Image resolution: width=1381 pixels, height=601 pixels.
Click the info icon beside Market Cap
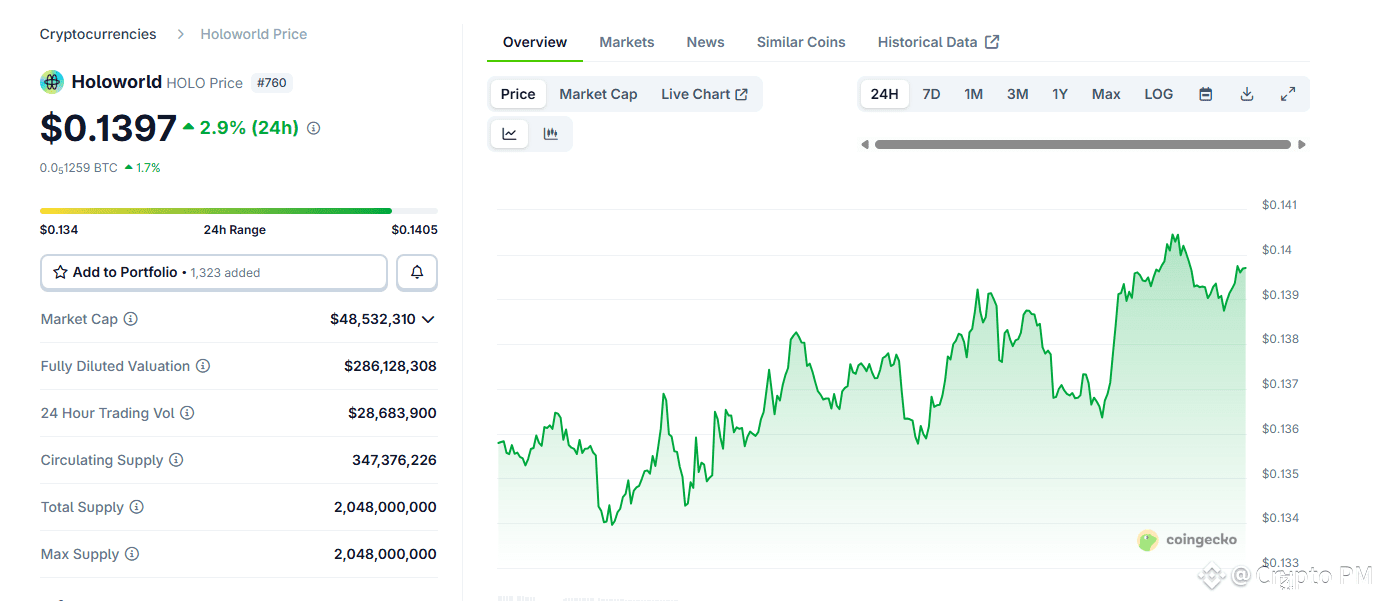pos(131,319)
